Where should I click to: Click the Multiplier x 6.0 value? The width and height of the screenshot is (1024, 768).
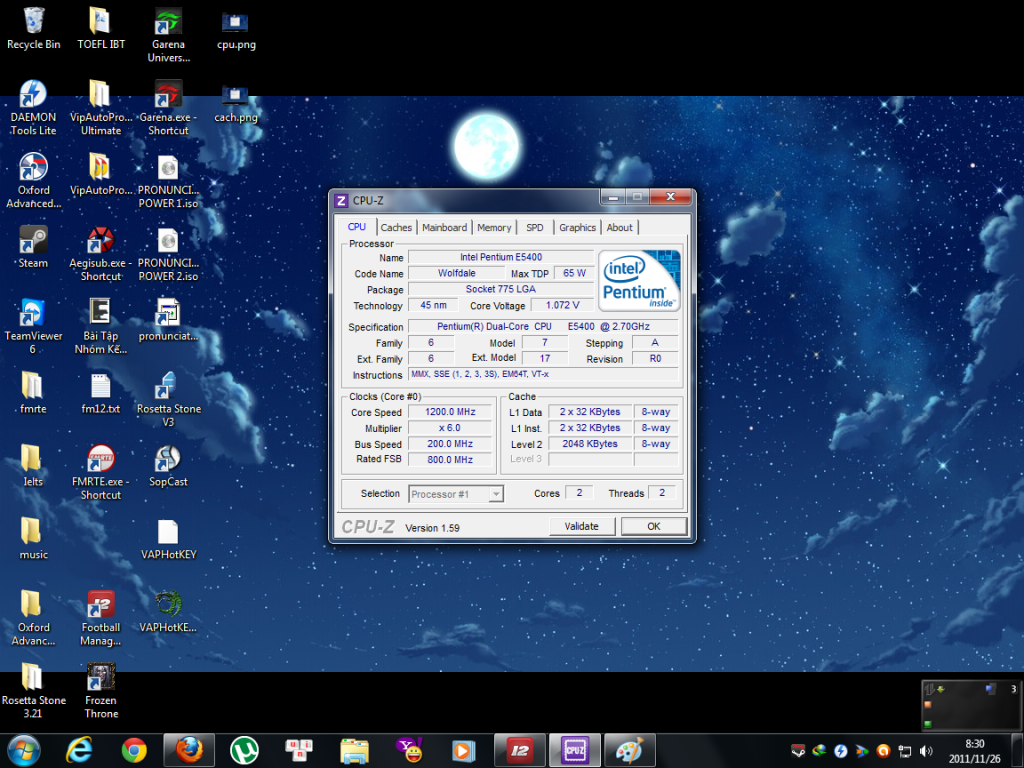(450, 428)
